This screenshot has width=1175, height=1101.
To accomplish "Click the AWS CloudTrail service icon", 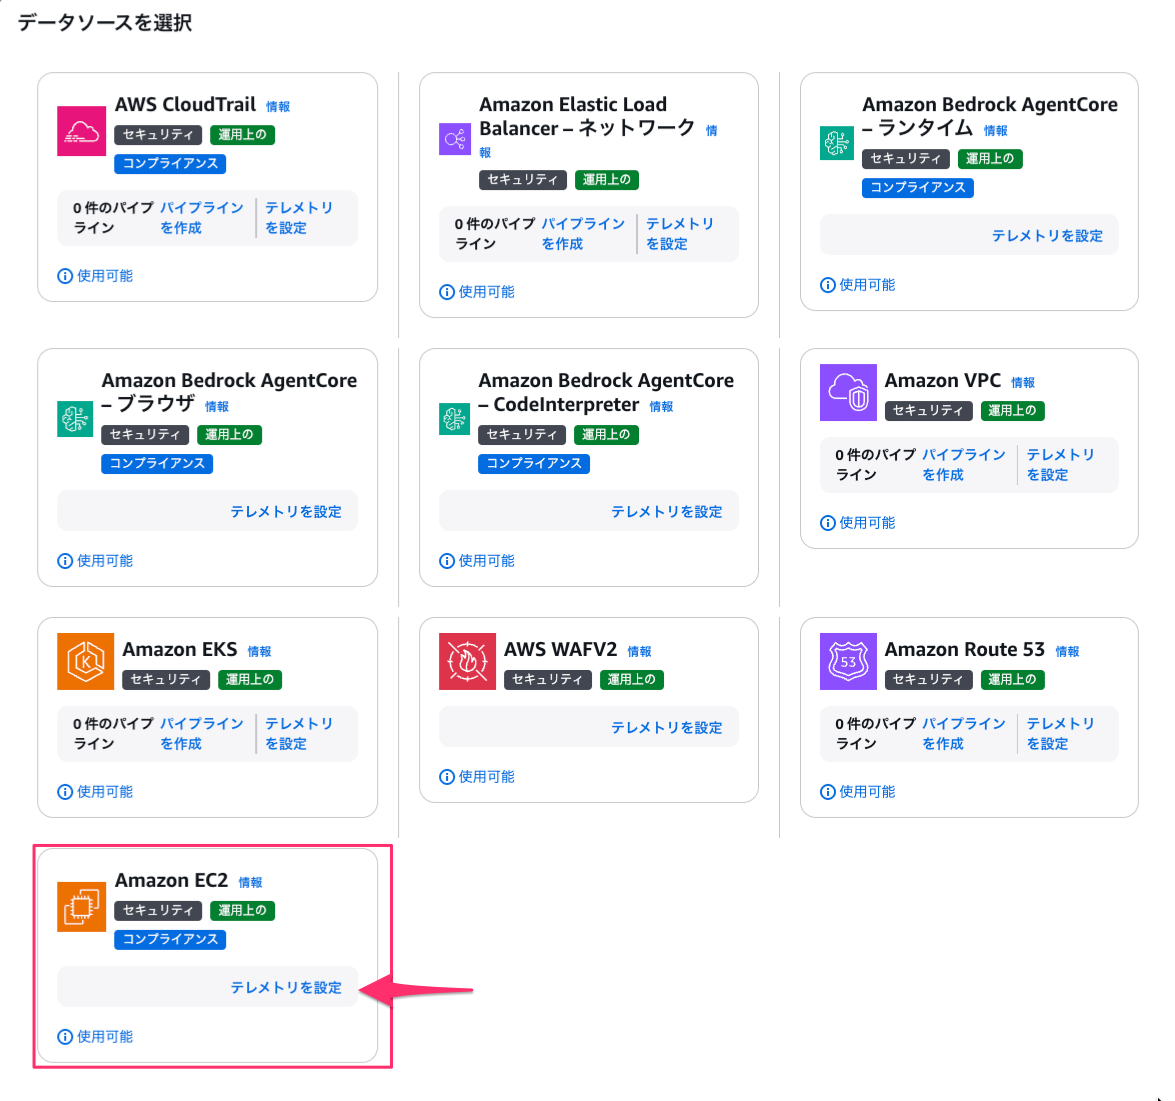I will (x=81, y=131).
